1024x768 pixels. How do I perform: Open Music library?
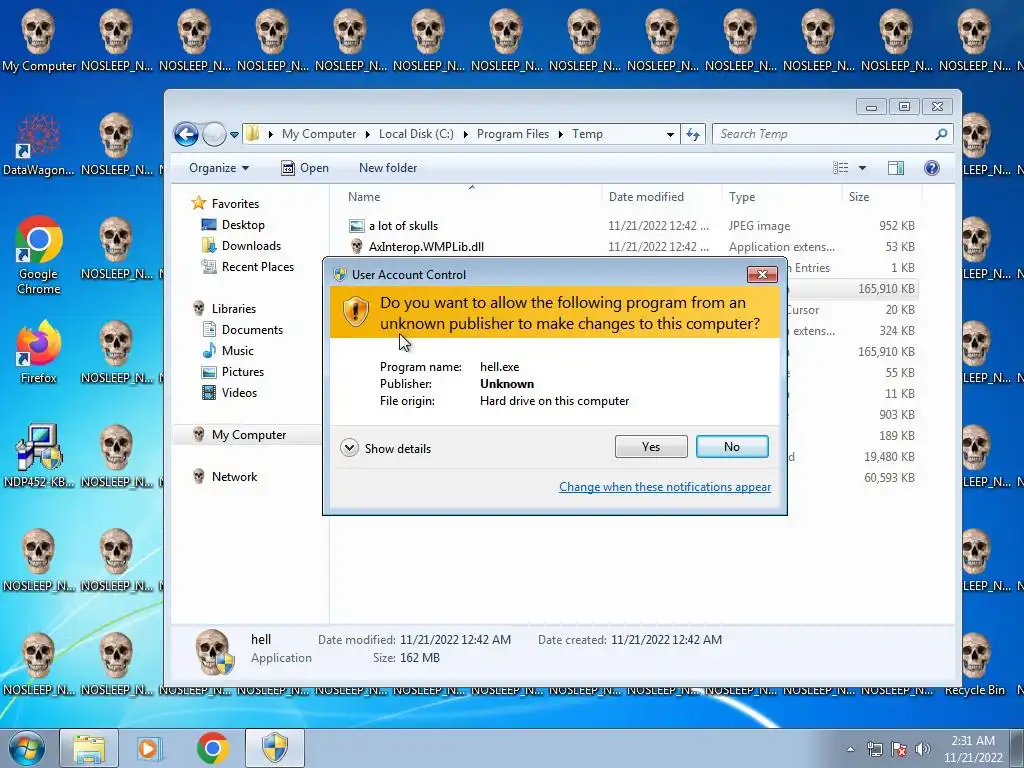coord(228,351)
